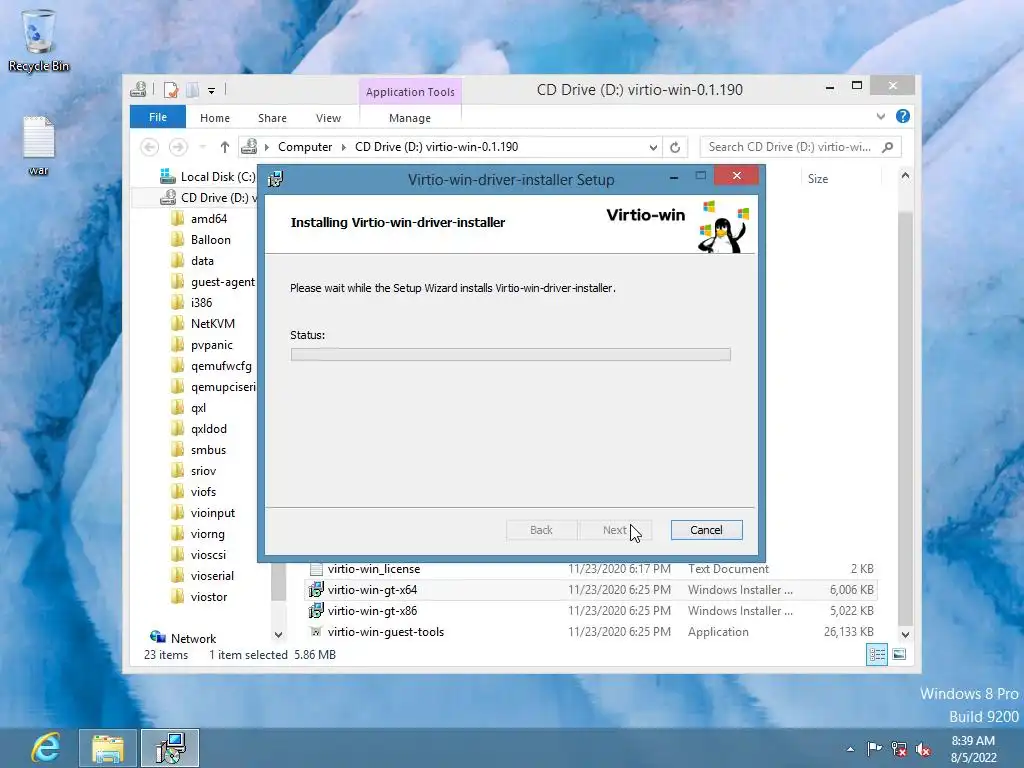The height and width of the screenshot is (768, 1024).
Task: Switch to the Share ribbon tab
Action: pos(272,118)
